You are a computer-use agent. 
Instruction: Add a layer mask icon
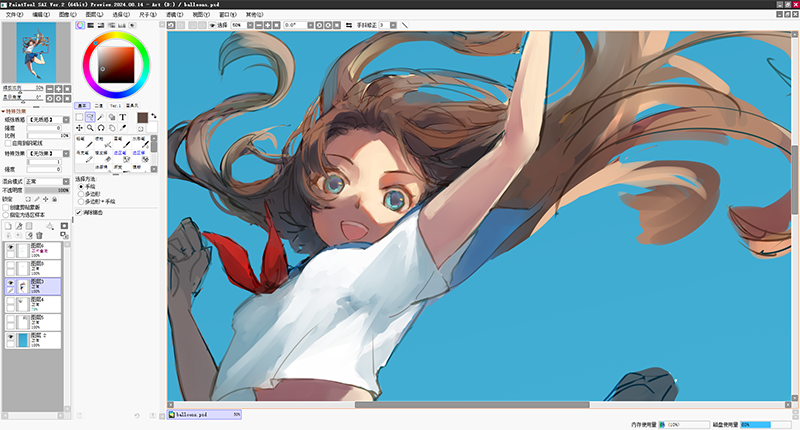[x=64, y=226]
